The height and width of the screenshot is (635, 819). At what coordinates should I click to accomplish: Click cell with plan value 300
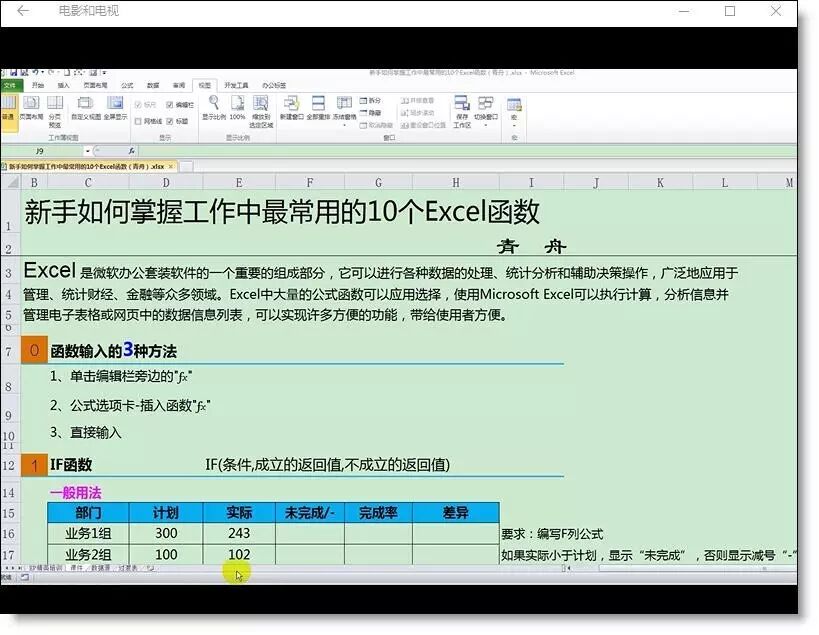tap(166, 533)
